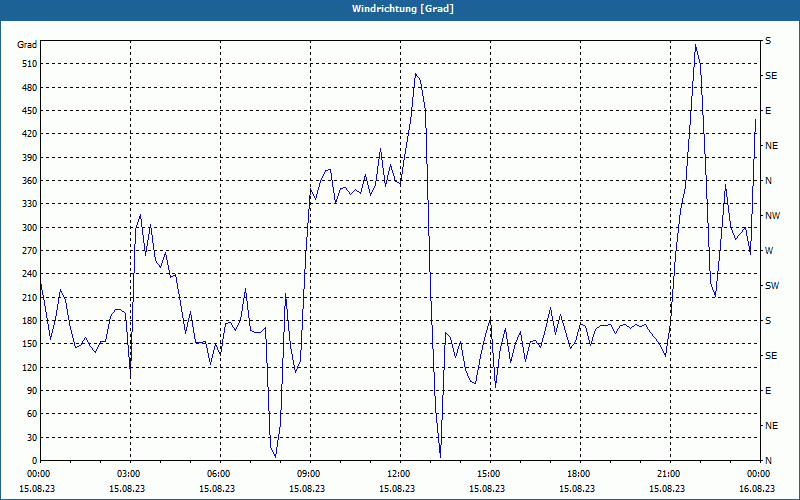This screenshot has width=800, height=500.
Task: Click the SE compass label level with 480
Action: (x=771, y=76)
